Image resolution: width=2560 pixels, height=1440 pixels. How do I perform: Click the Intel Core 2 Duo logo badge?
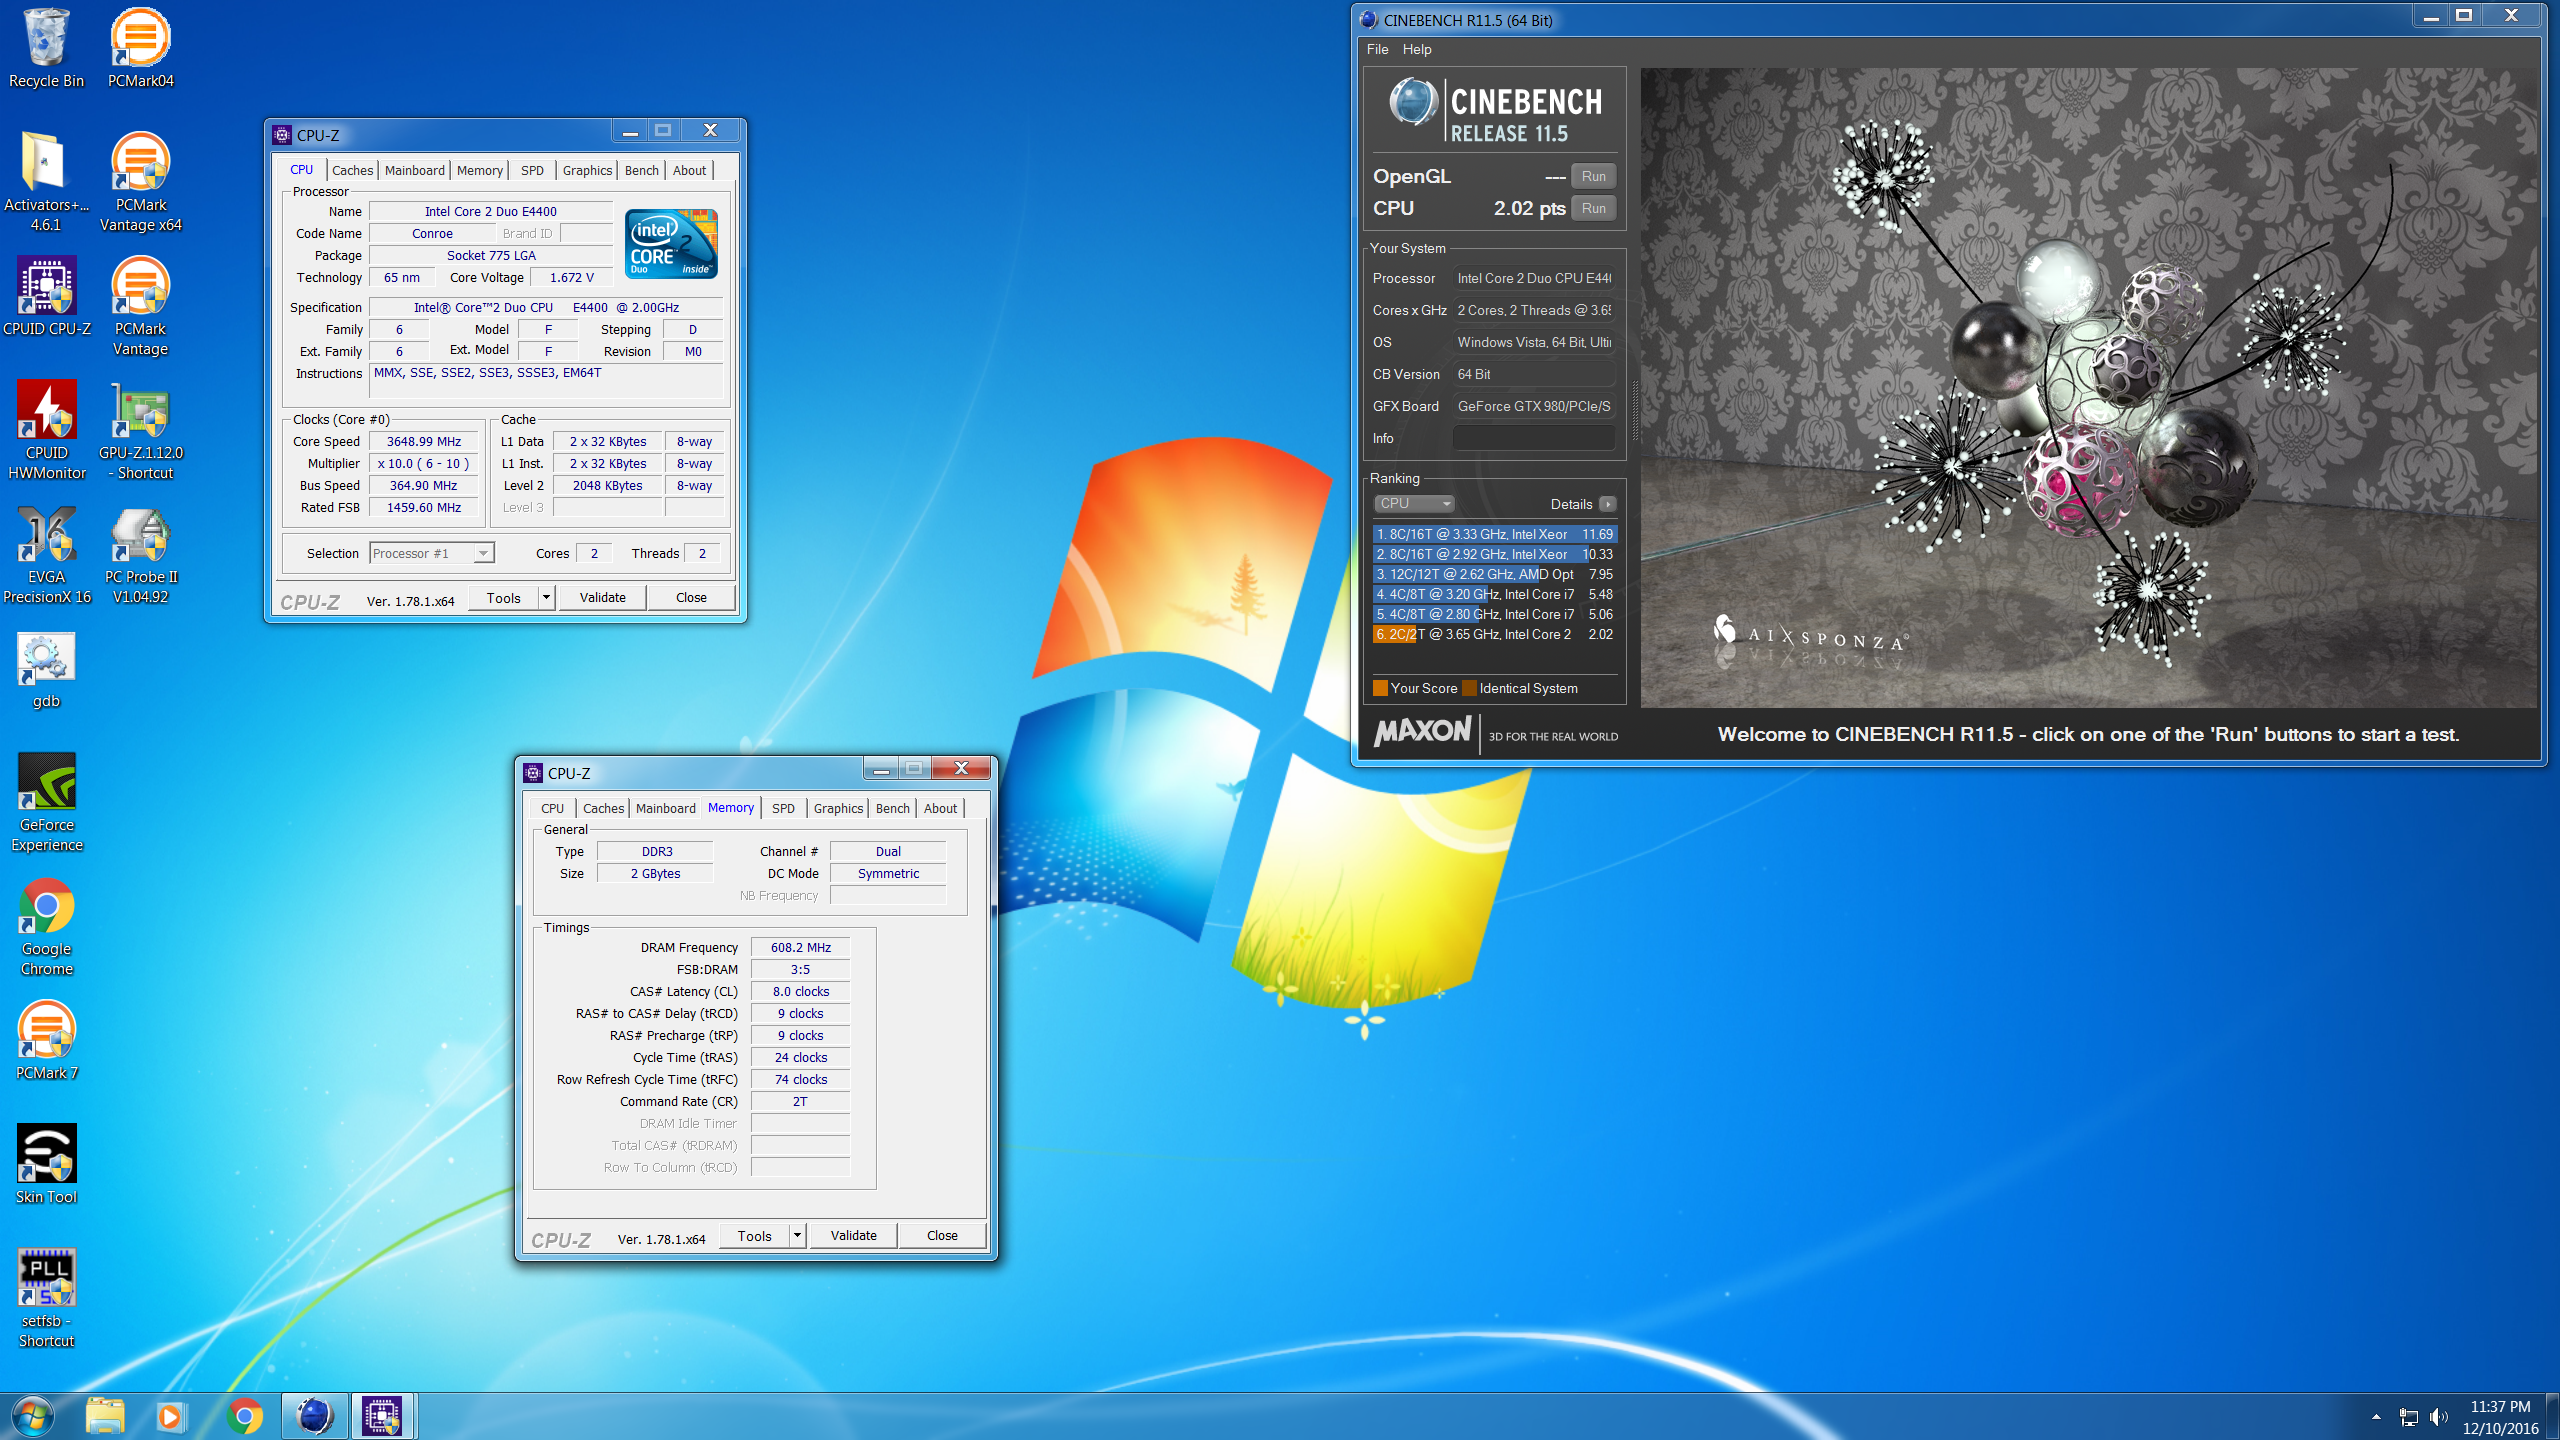[671, 244]
